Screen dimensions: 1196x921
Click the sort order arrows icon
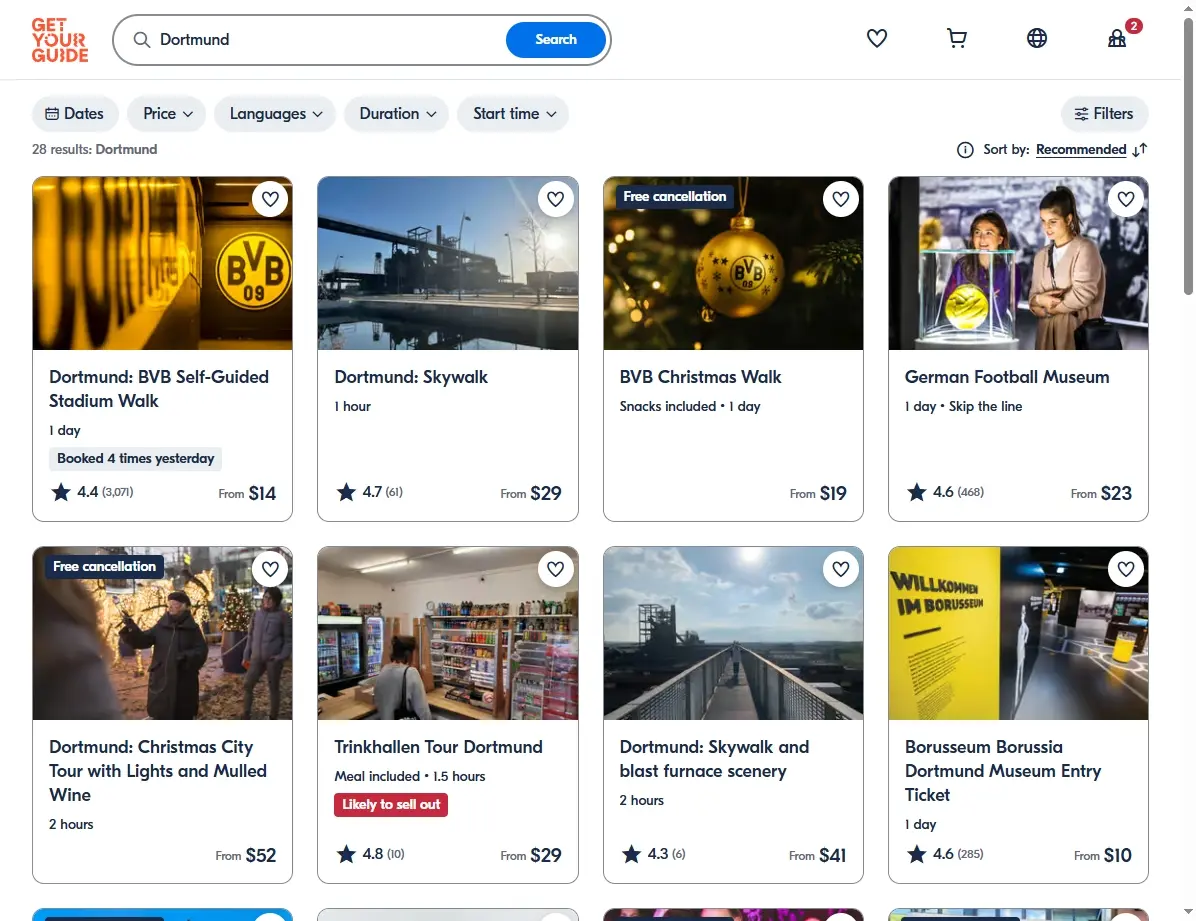(1140, 150)
